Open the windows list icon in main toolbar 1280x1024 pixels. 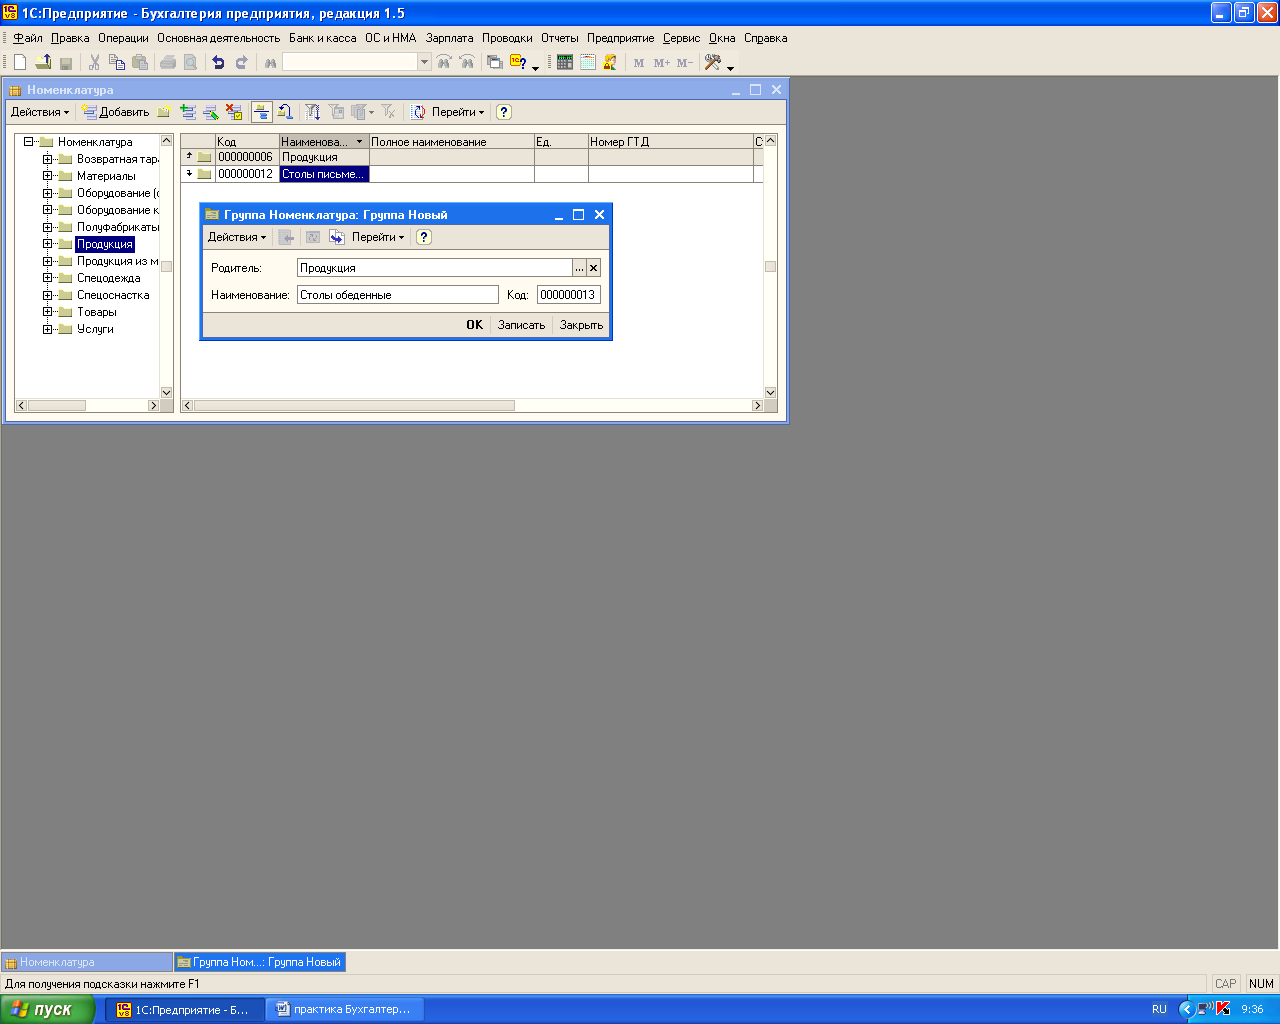(x=495, y=62)
